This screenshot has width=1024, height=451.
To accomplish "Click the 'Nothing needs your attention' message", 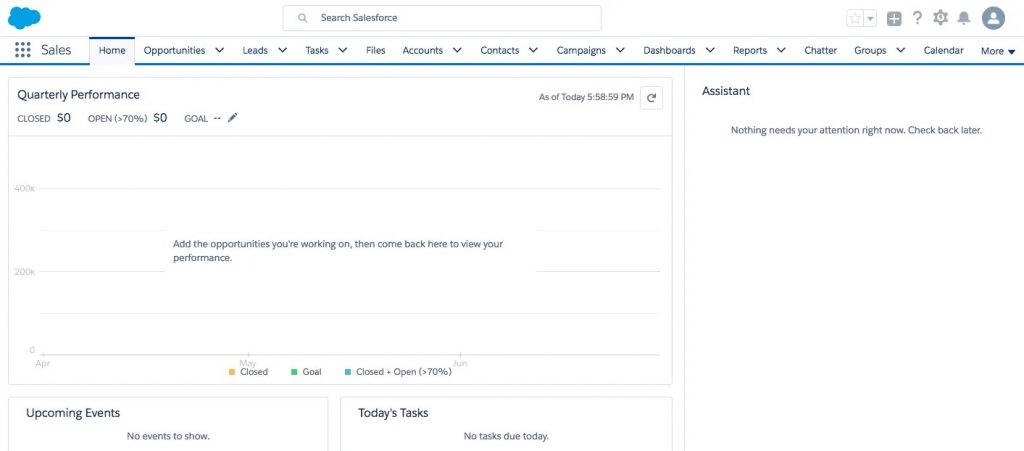I will tap(856, 130).
